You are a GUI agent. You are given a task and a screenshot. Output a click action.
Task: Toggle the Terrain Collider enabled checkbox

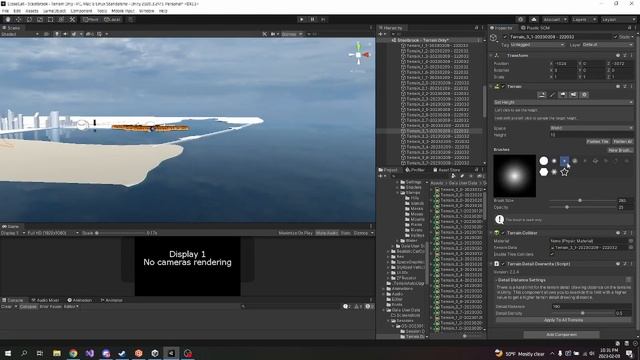[x=503, y=233]
